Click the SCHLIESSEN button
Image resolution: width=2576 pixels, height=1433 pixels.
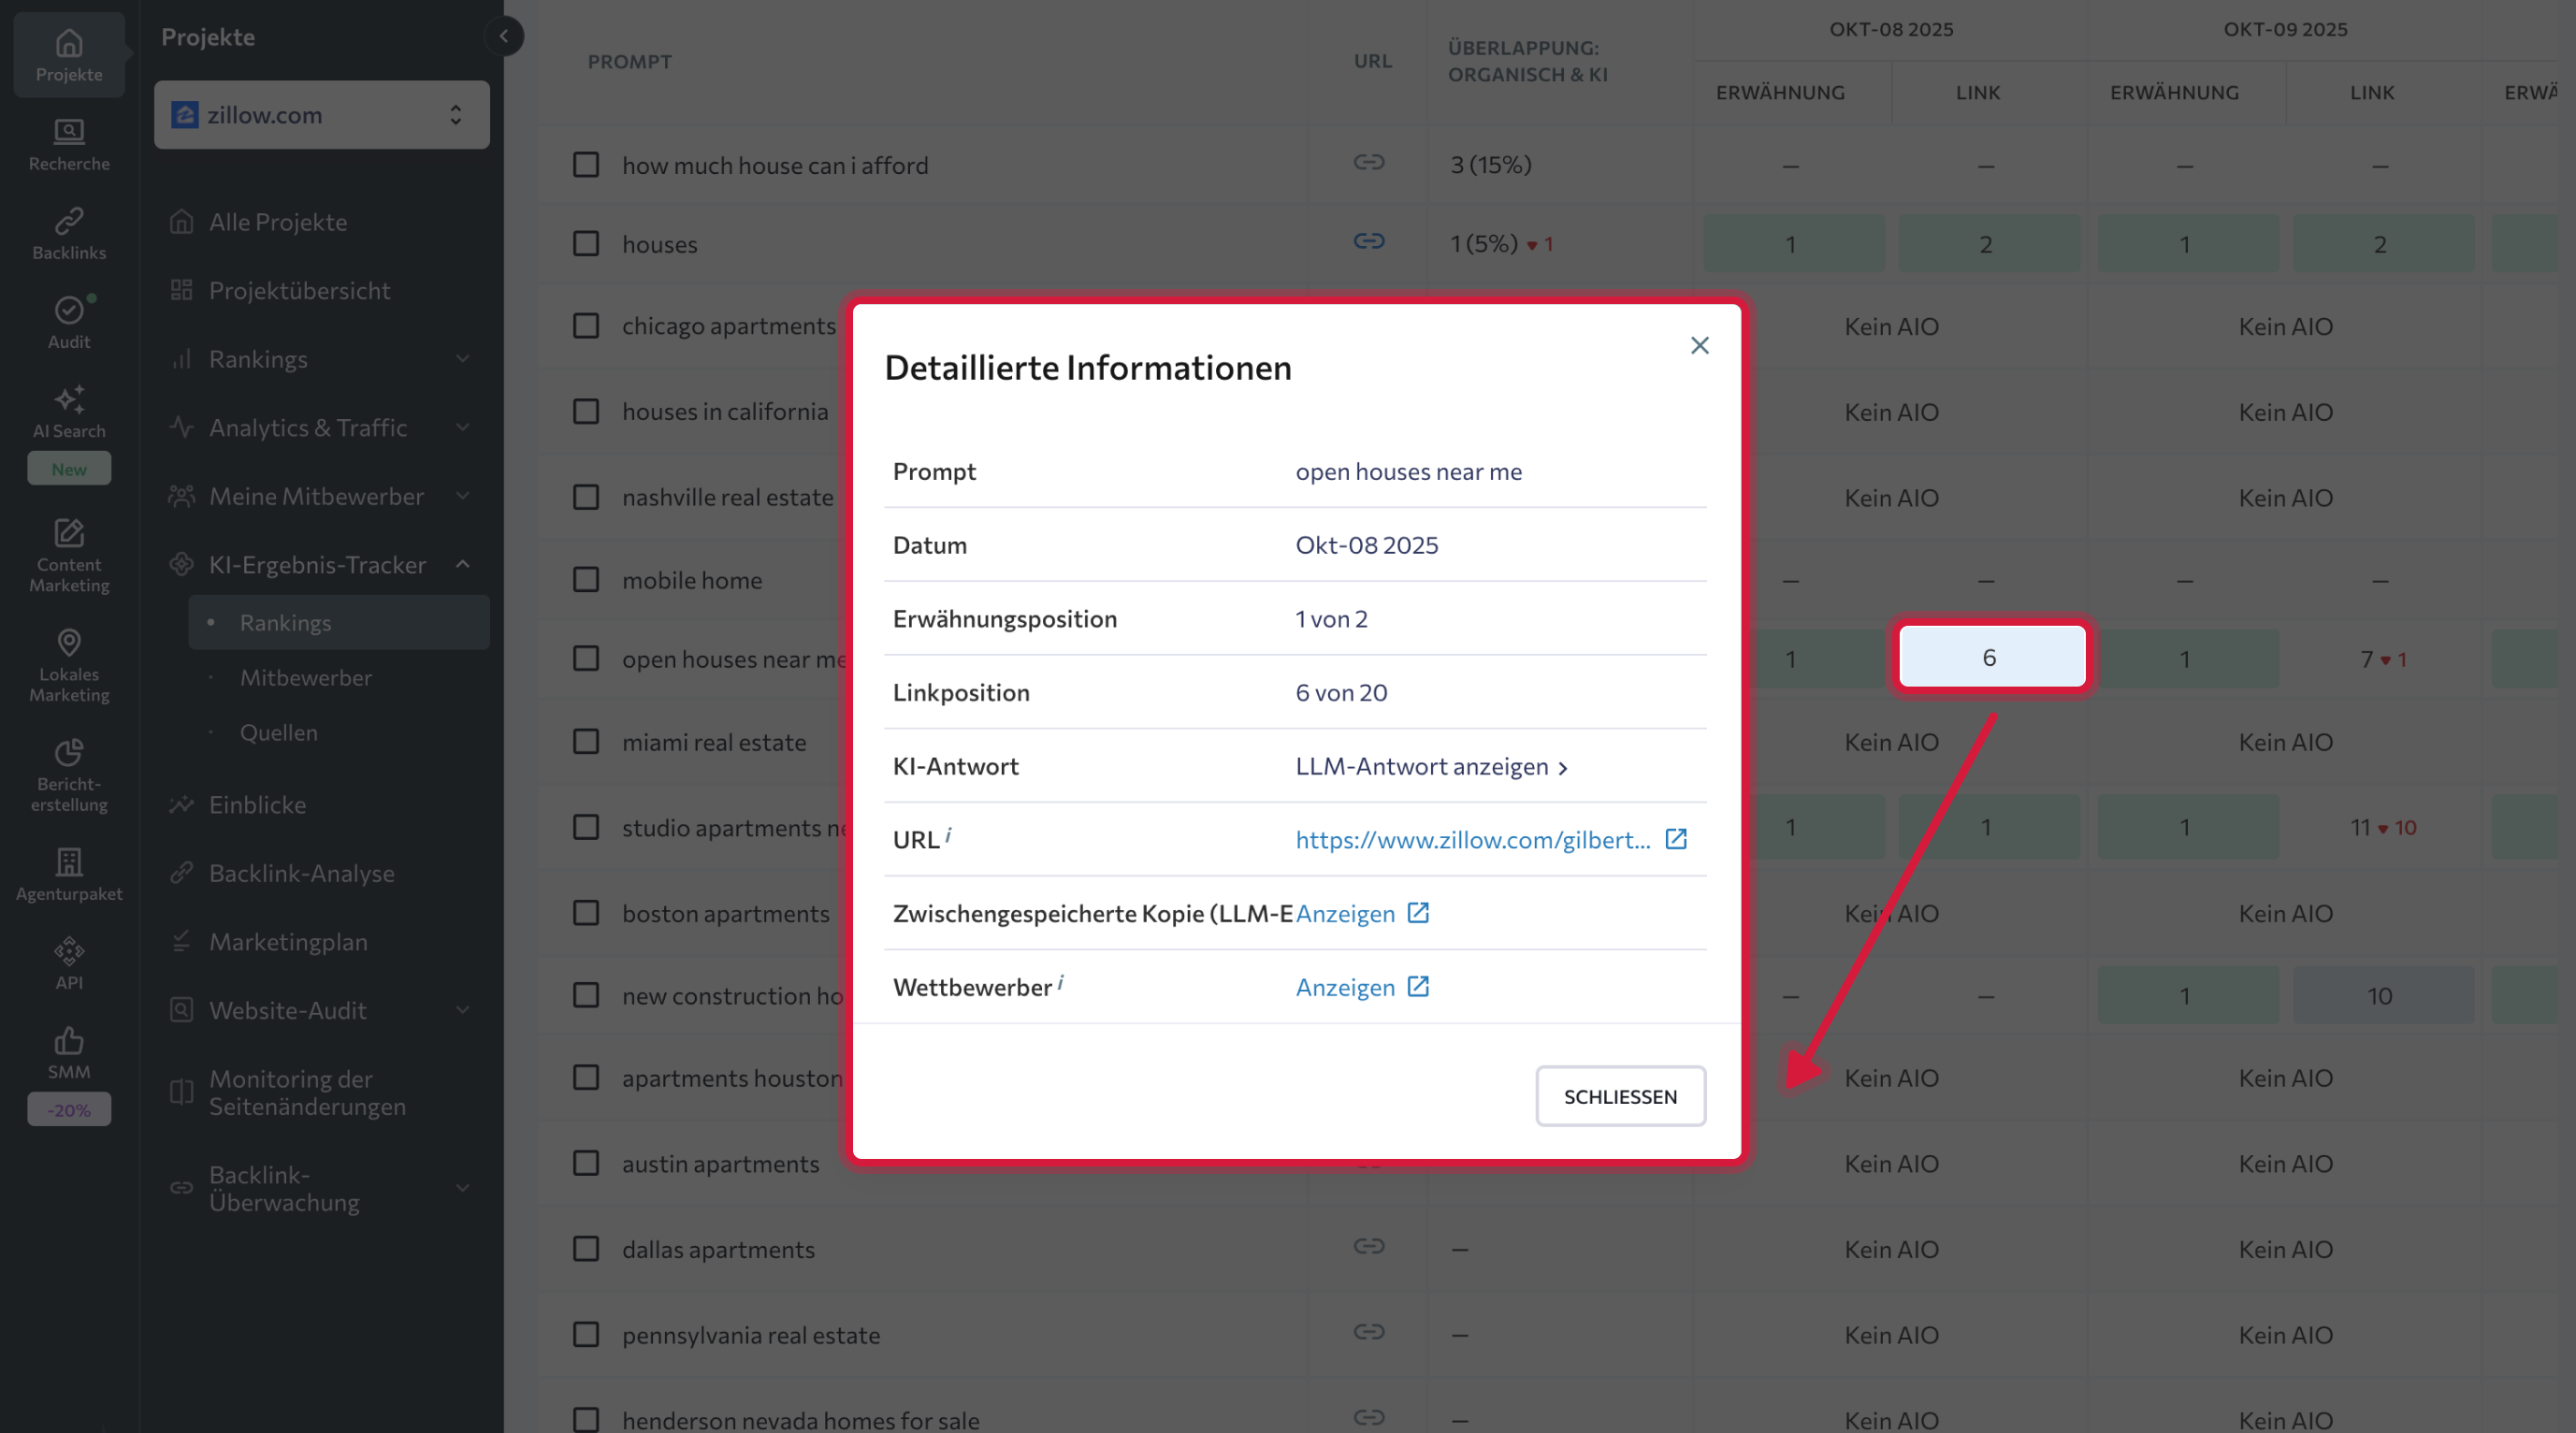pyautogui.click(x=1620, y=1096)
